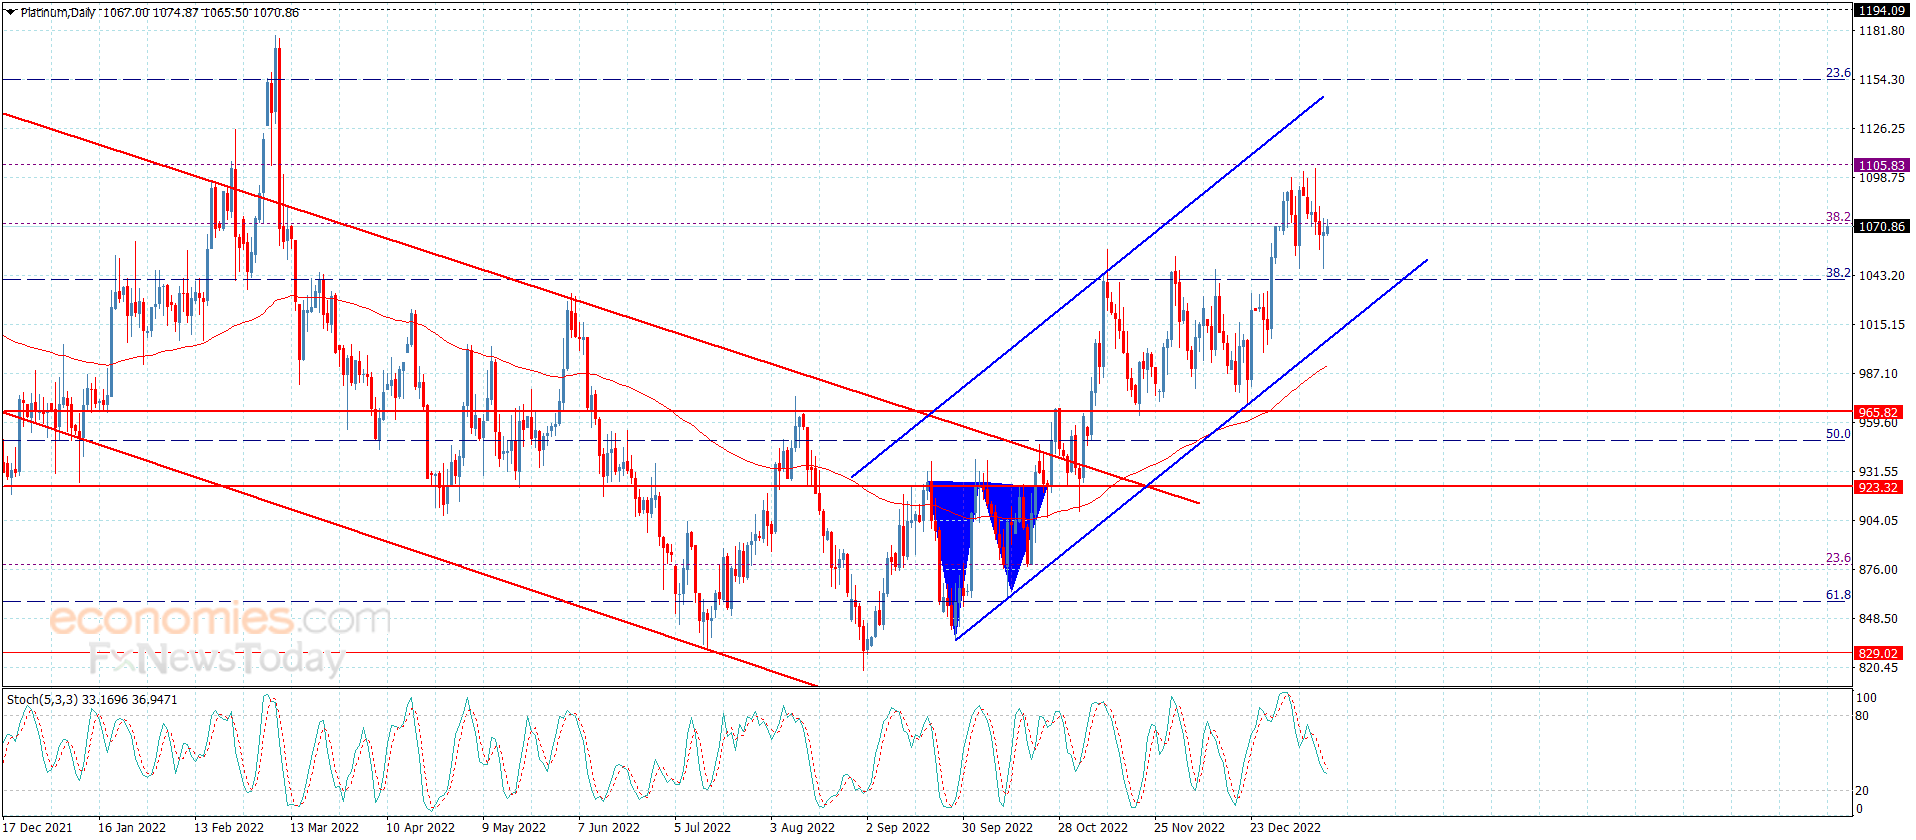
Task: Click the 848.50 price axis label
Action: pyautogui.click(x=1878, y=619)
